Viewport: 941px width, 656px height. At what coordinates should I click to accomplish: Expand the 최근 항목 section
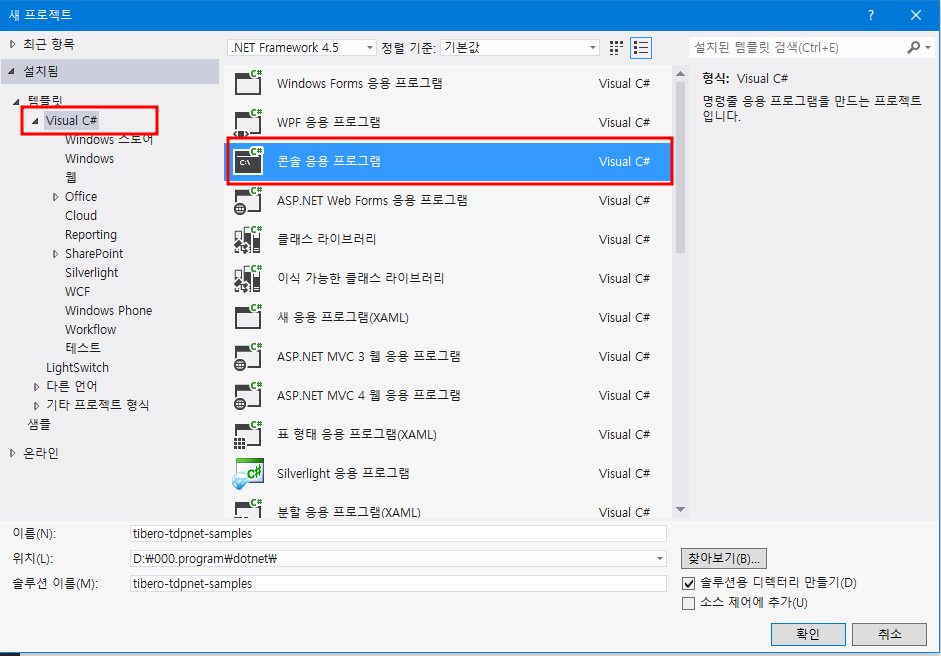pos(13,44)
